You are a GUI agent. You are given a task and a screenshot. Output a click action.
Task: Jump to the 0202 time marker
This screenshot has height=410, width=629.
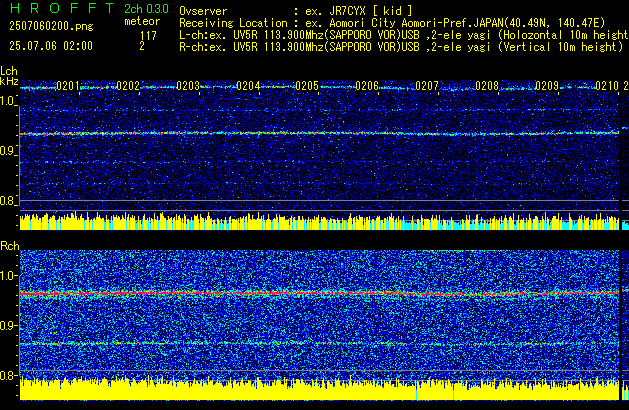pyautogui.click(x=128, y=86)
